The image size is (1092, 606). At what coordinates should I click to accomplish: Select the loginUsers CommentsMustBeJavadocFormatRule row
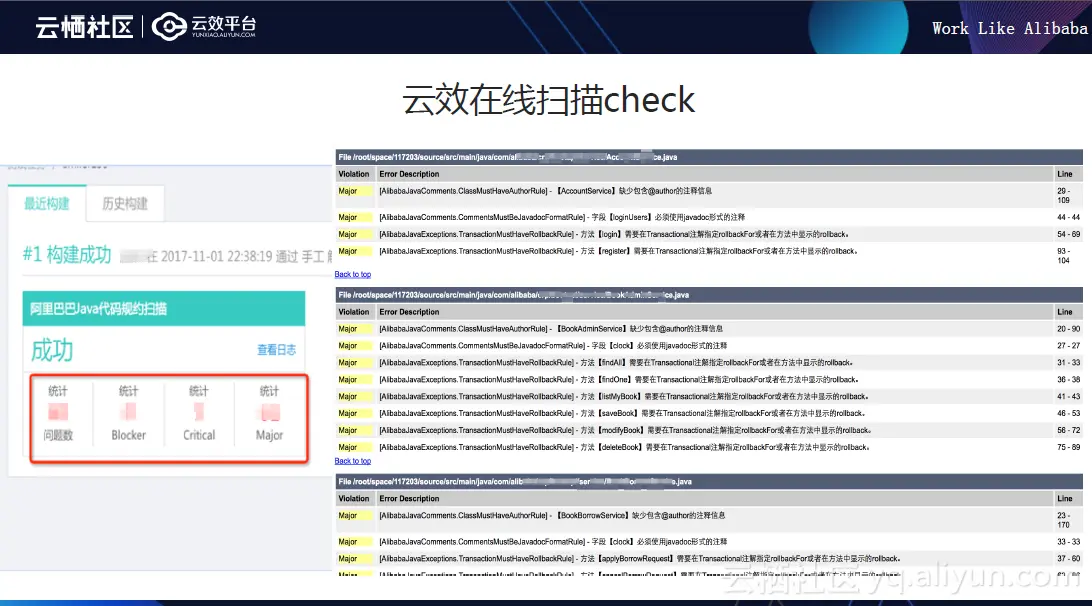pyautogui.click(x=709, y=217)
